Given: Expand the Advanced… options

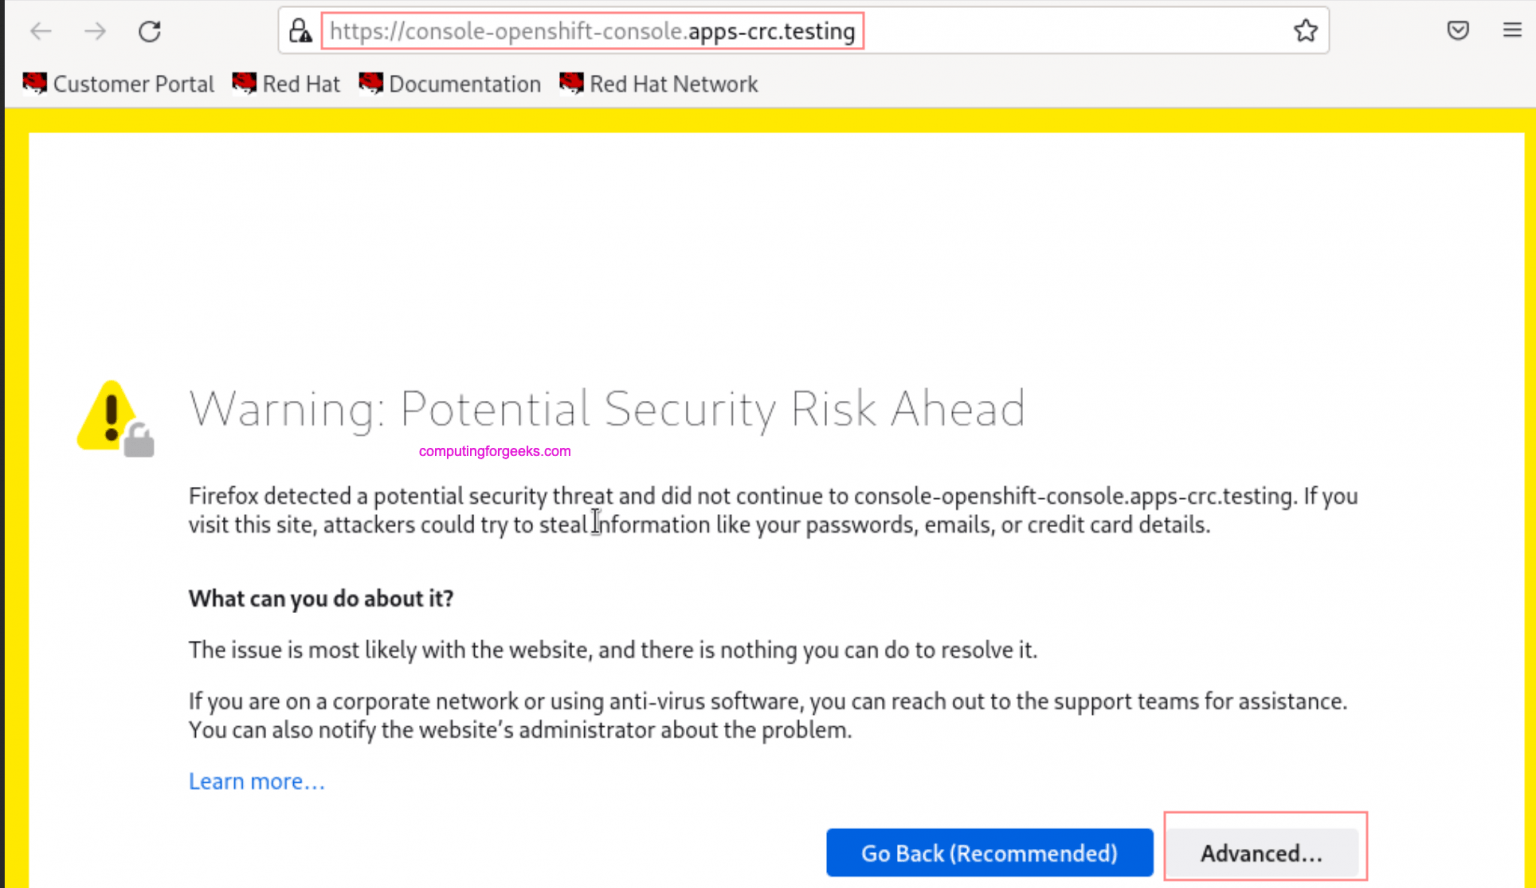Looking at the screenshot, I should 1261,853.
